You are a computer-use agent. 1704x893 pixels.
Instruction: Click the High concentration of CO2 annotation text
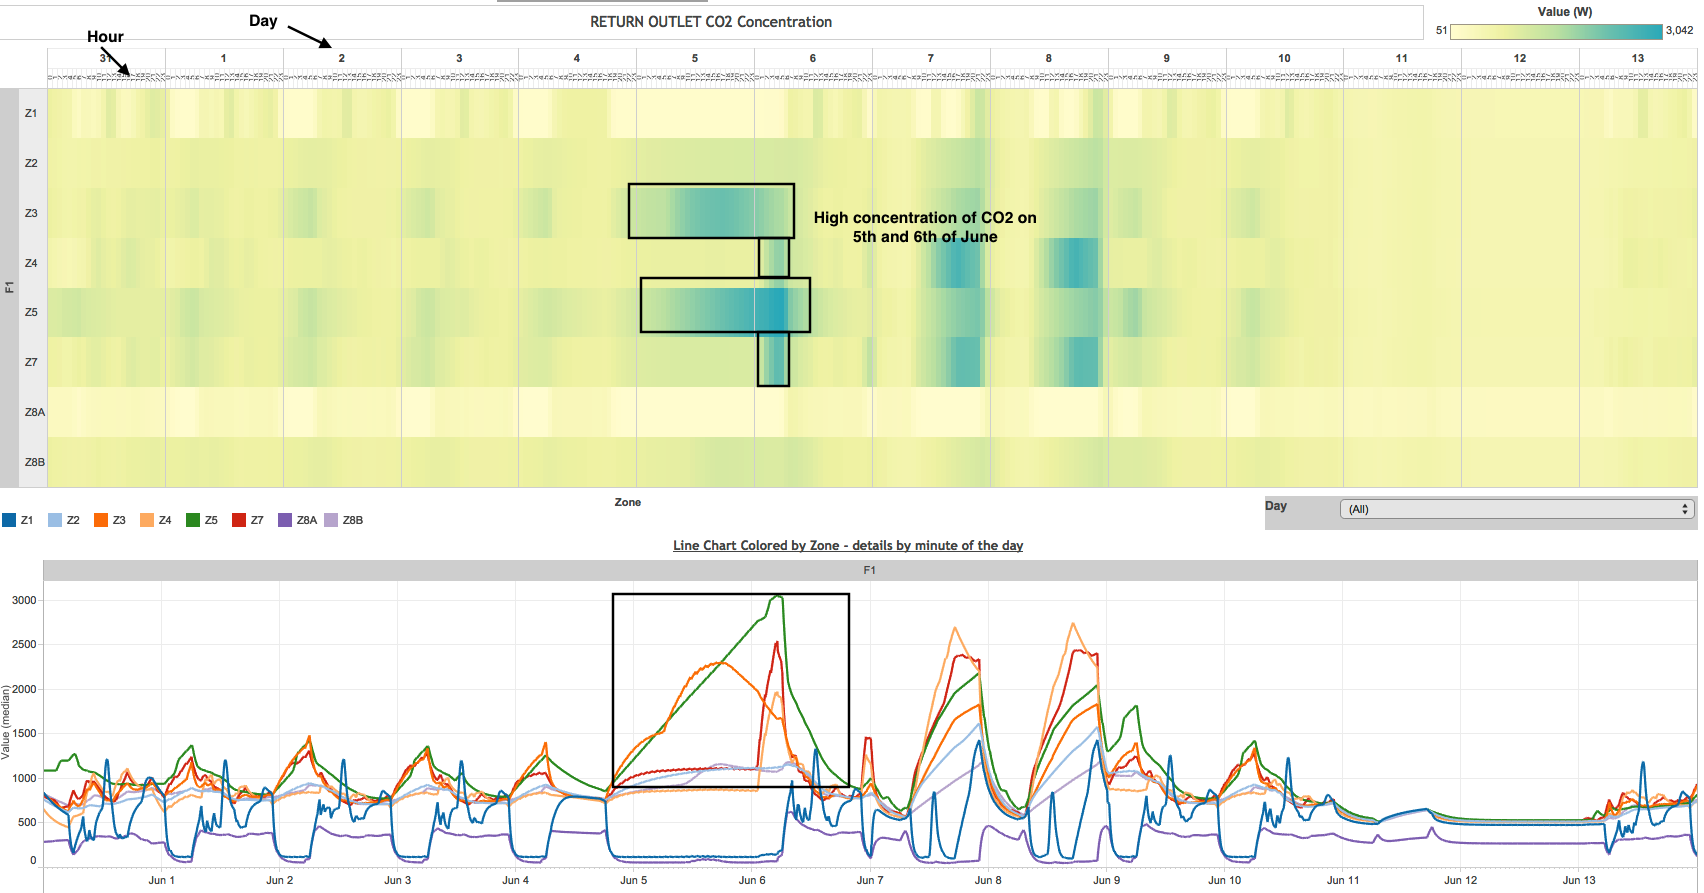tap(924, 227)
